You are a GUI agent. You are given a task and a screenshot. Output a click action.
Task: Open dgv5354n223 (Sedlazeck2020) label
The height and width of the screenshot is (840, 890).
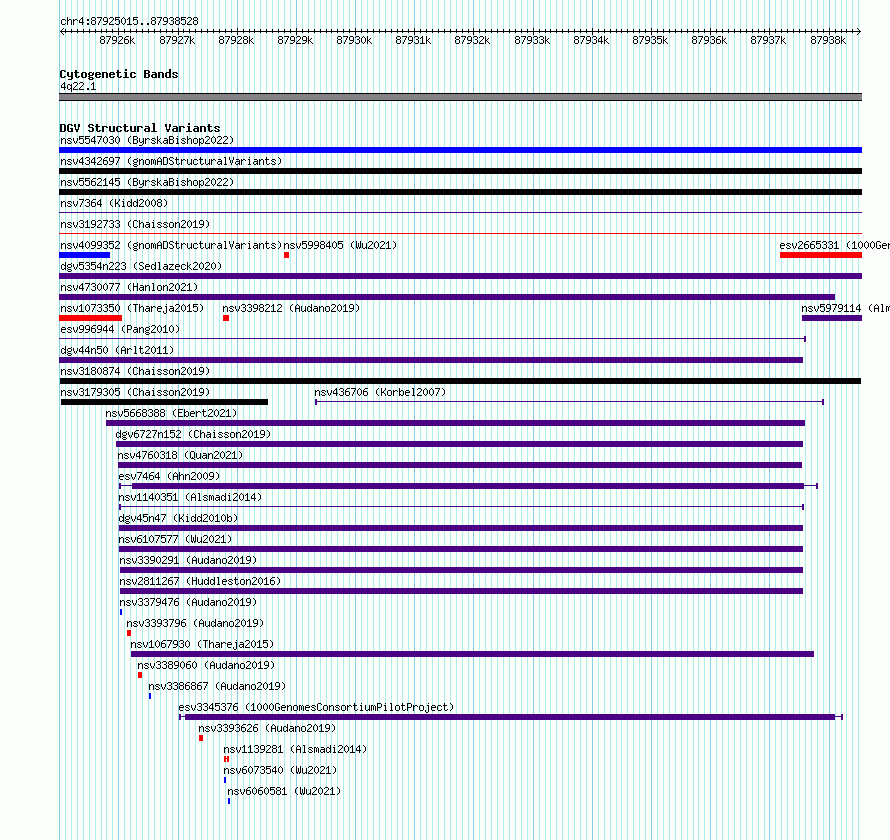click(141, 266)
